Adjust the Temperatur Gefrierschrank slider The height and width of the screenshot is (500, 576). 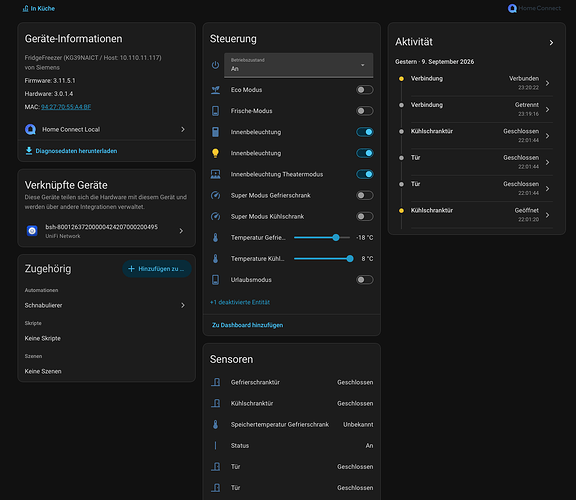point(322,238)
